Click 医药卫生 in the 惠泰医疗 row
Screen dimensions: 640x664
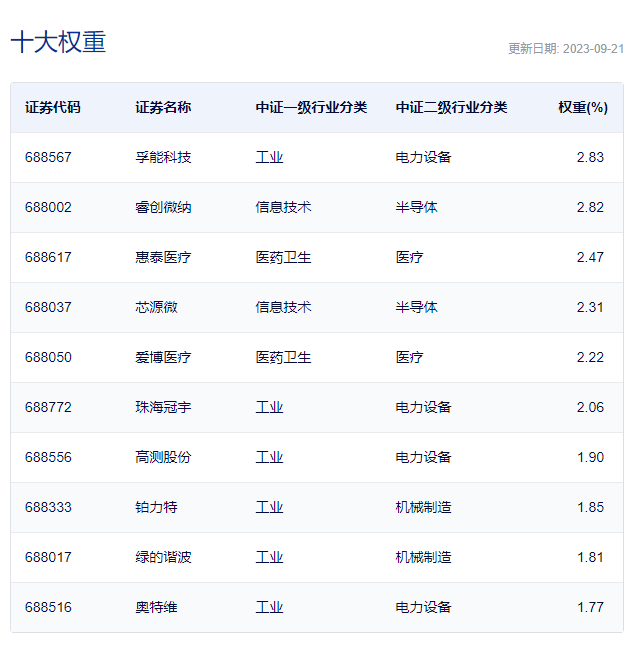(x=283, y=257)
